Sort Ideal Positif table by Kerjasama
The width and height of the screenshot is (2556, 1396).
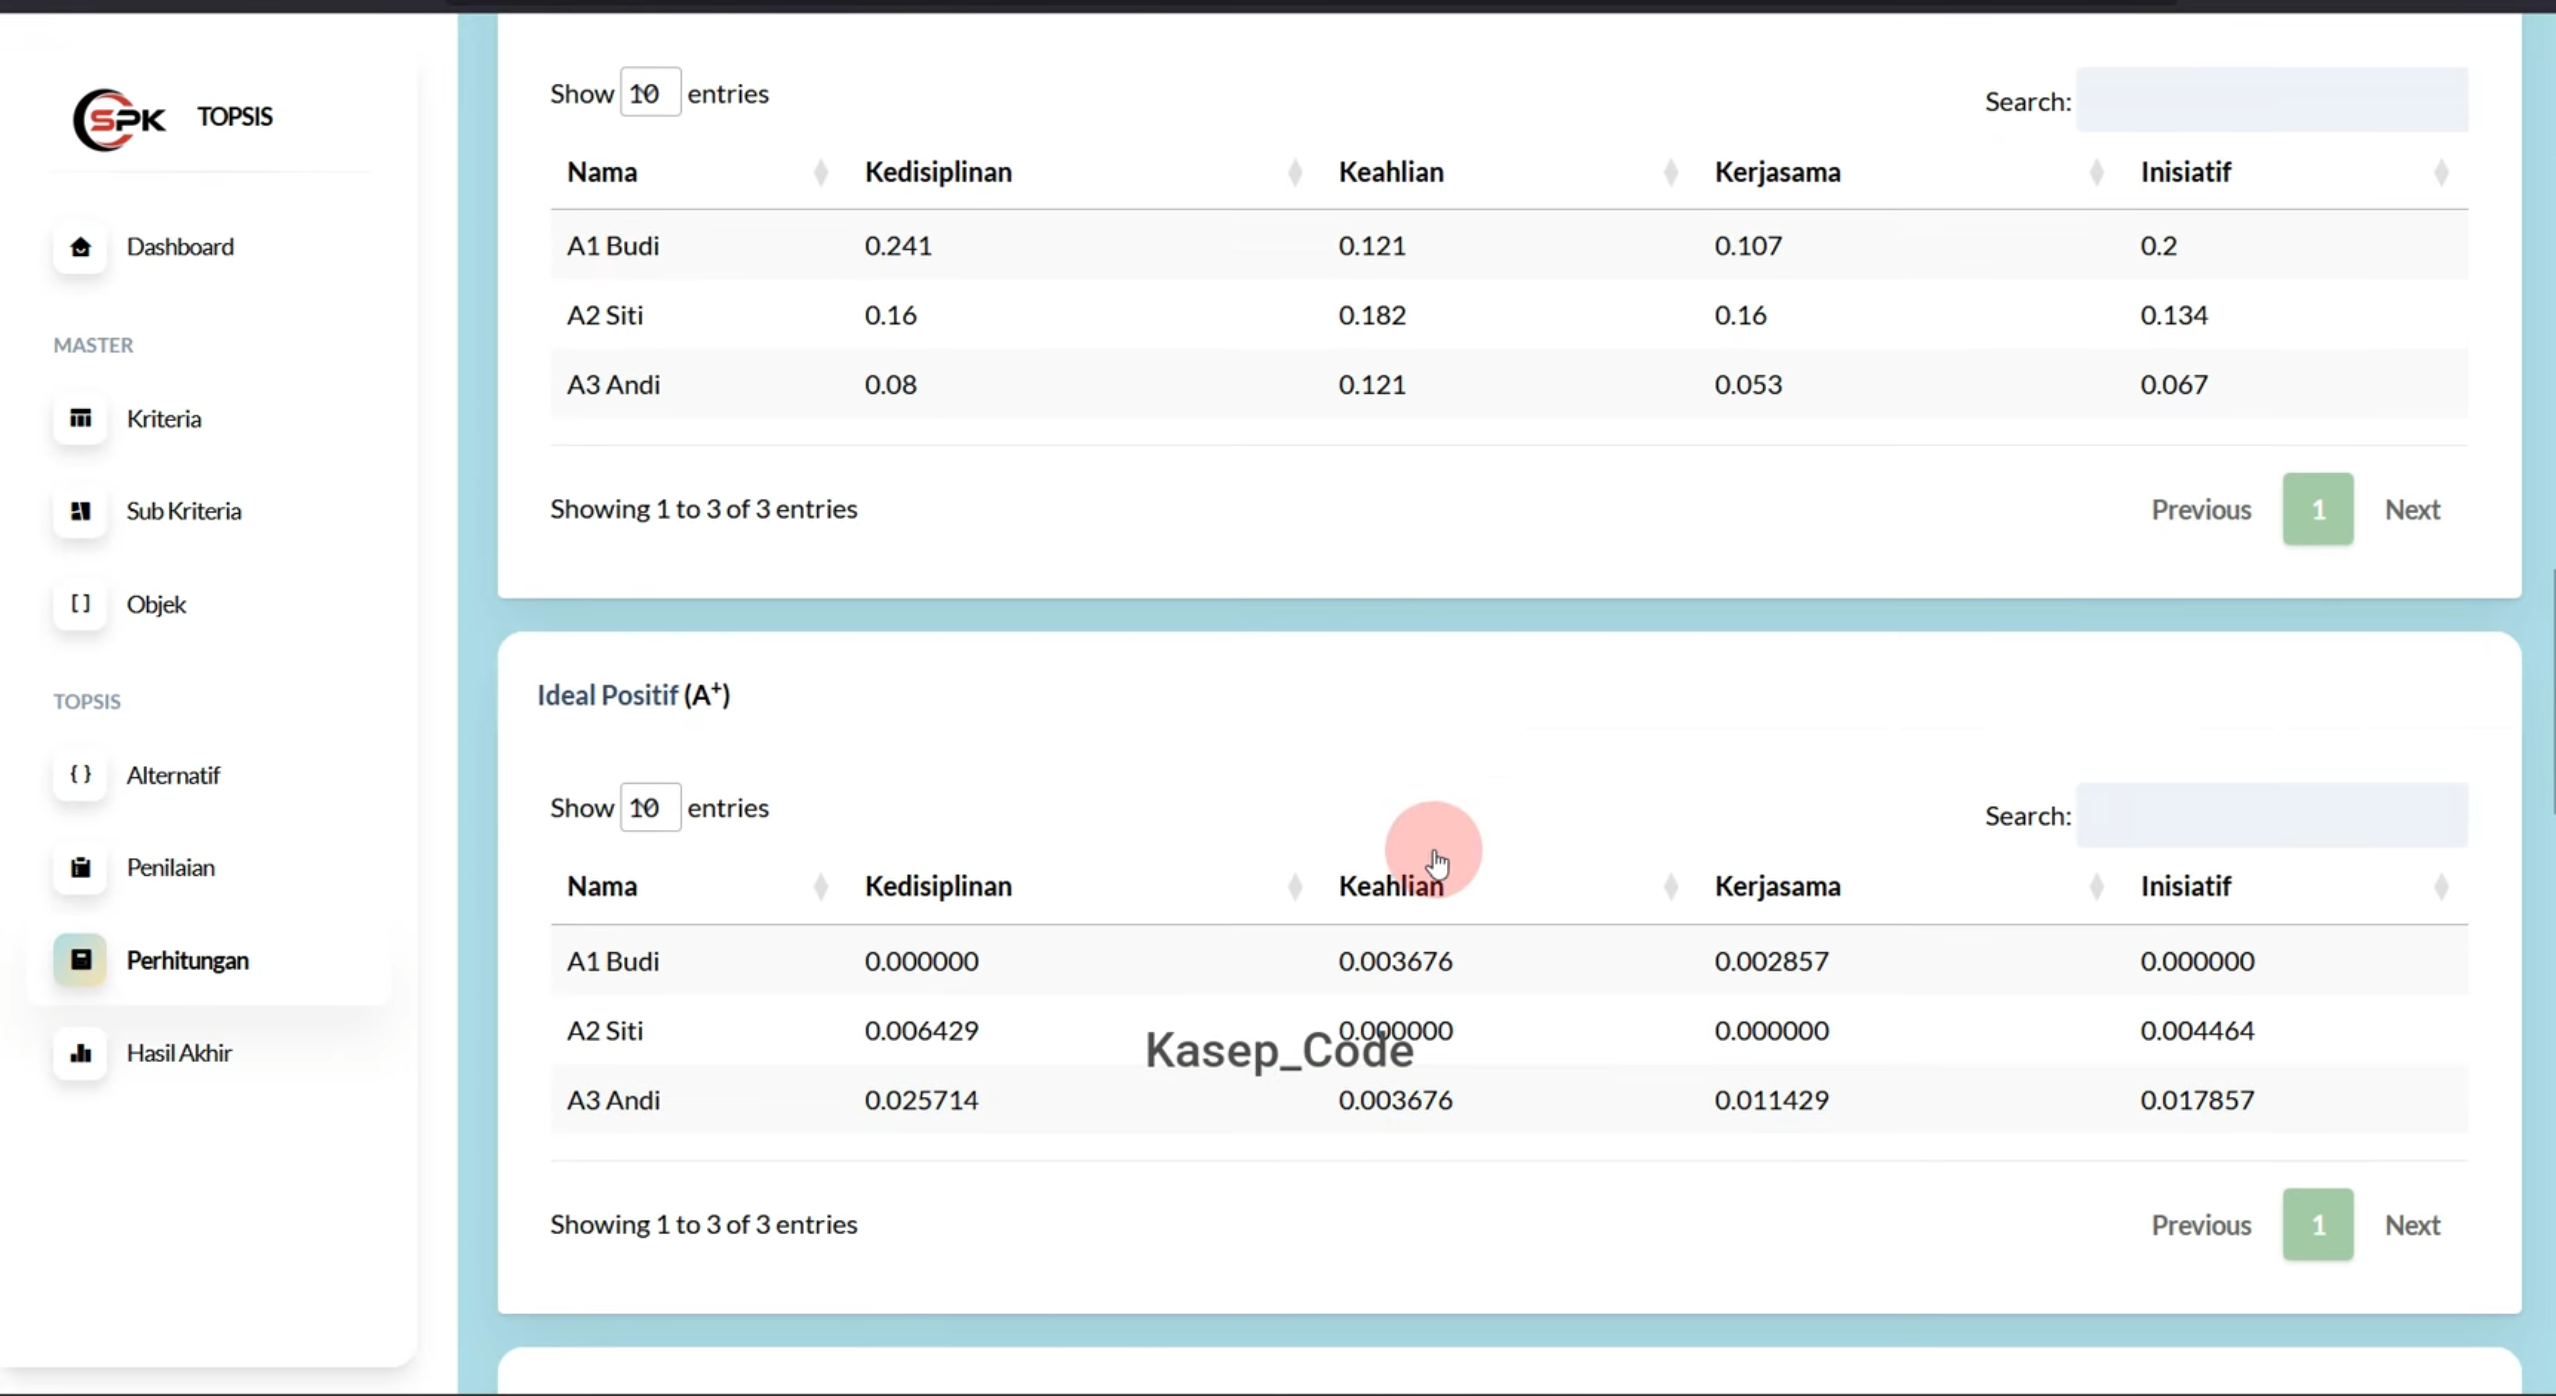pyautogui.click(x=1909, y=886)
